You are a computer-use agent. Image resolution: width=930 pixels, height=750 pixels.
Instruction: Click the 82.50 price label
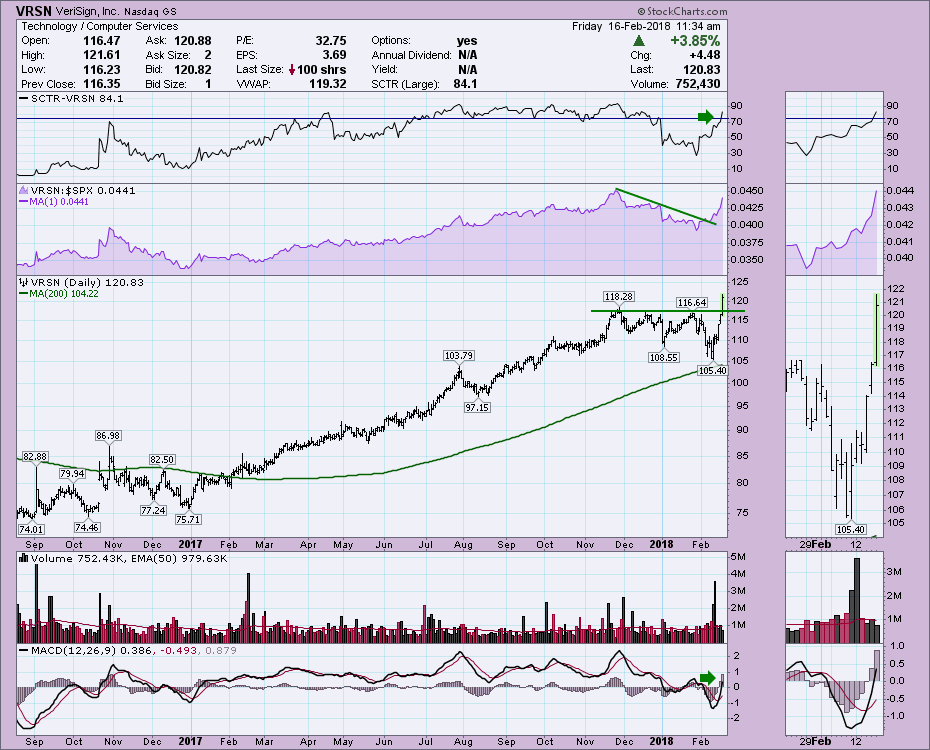[x=162, y=459]
